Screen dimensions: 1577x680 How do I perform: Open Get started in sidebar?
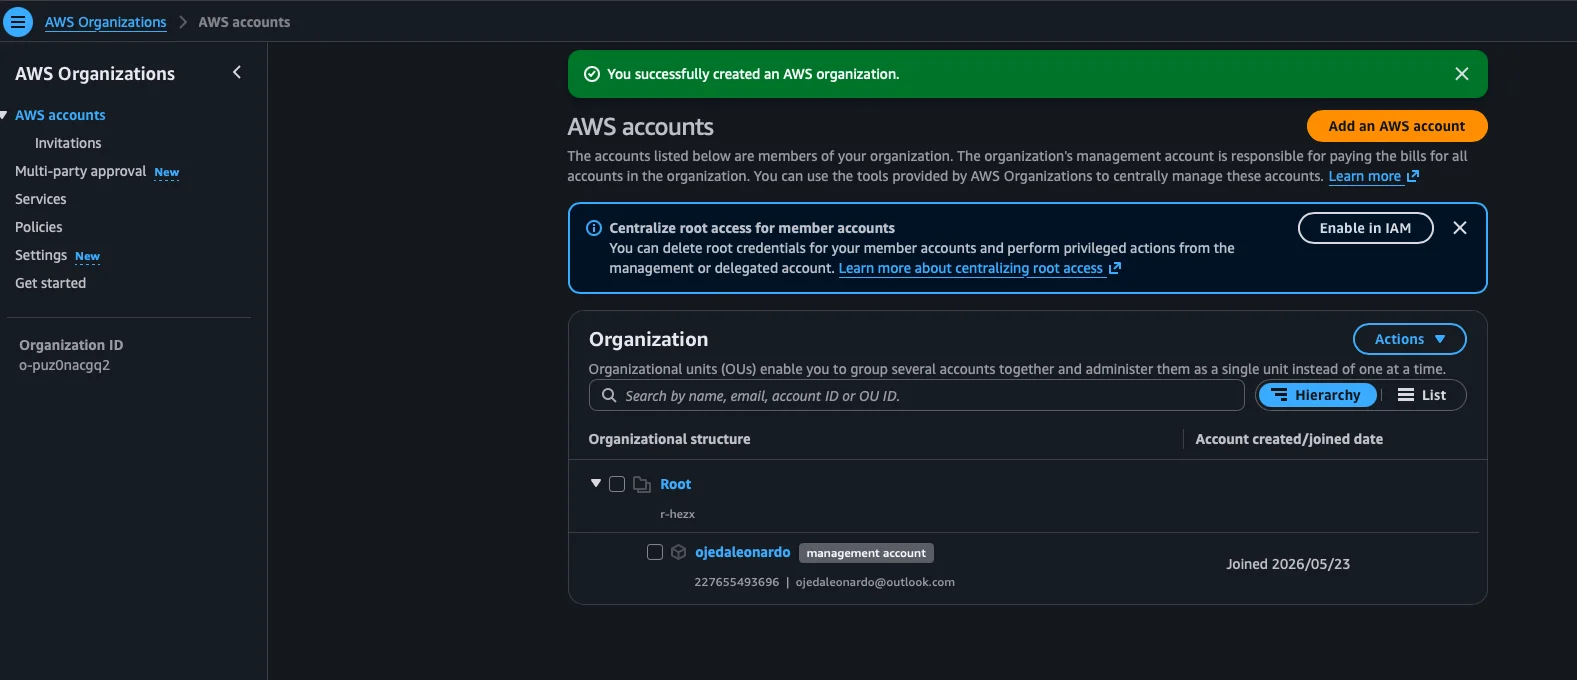51,283
